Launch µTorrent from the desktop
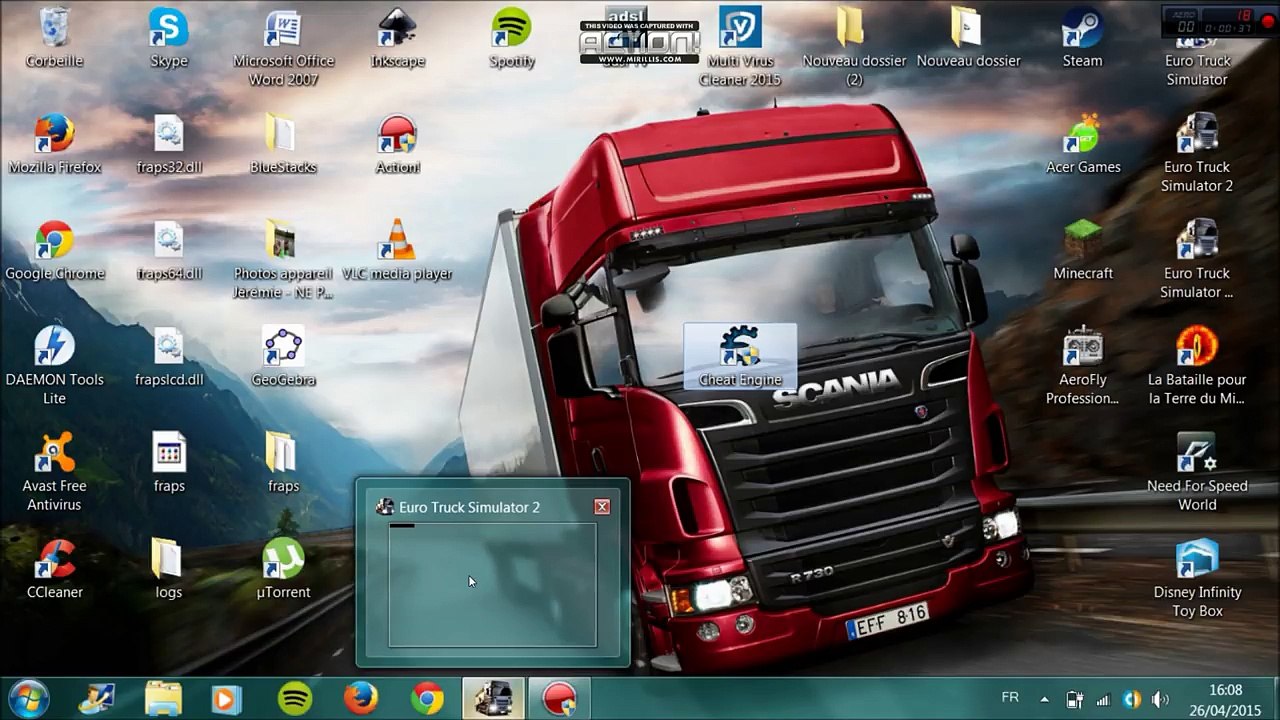 click(283, 568)
